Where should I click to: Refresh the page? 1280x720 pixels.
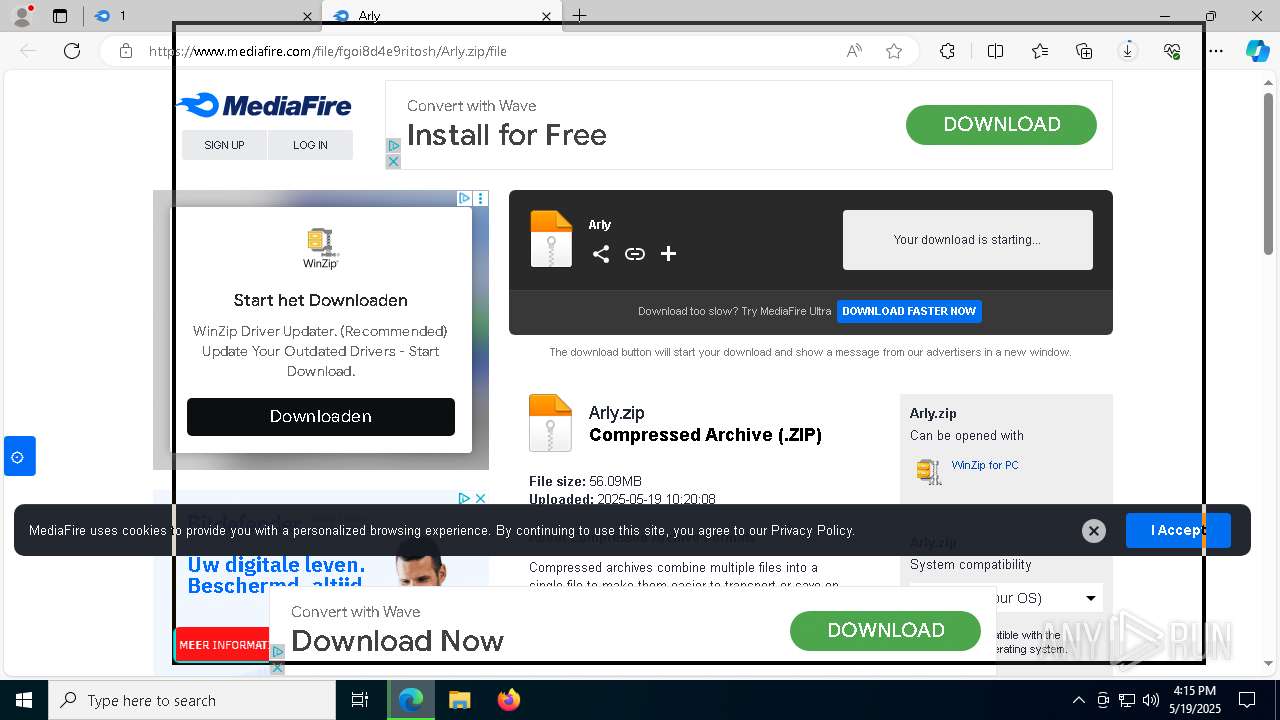pos(72,51)
